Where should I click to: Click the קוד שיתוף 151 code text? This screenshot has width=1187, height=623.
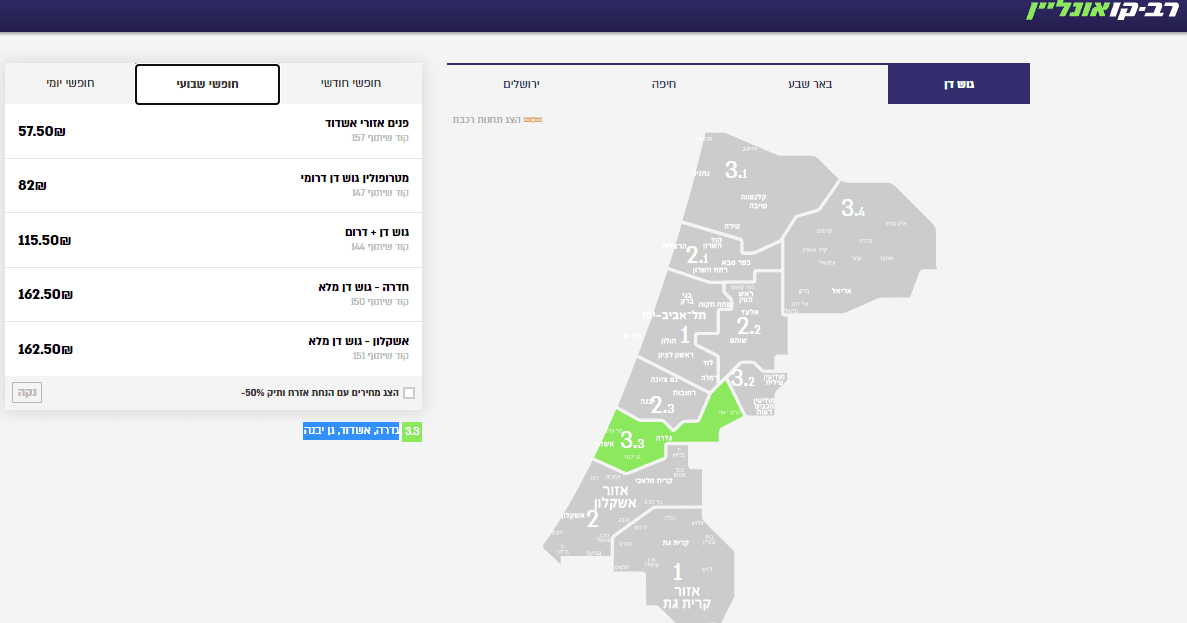pos(380,356)
